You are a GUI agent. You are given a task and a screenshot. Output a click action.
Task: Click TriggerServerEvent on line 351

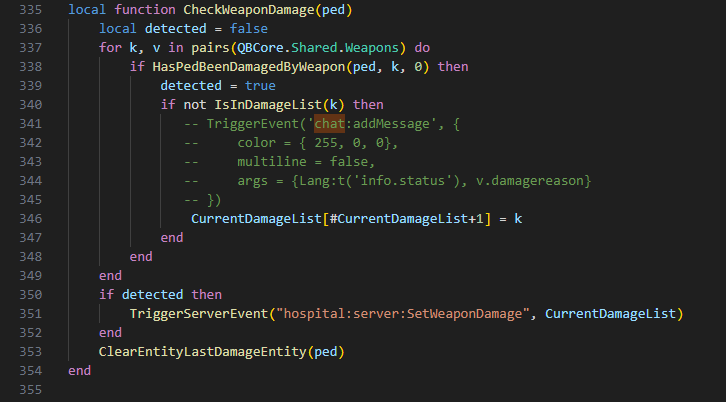click(199, 314)
